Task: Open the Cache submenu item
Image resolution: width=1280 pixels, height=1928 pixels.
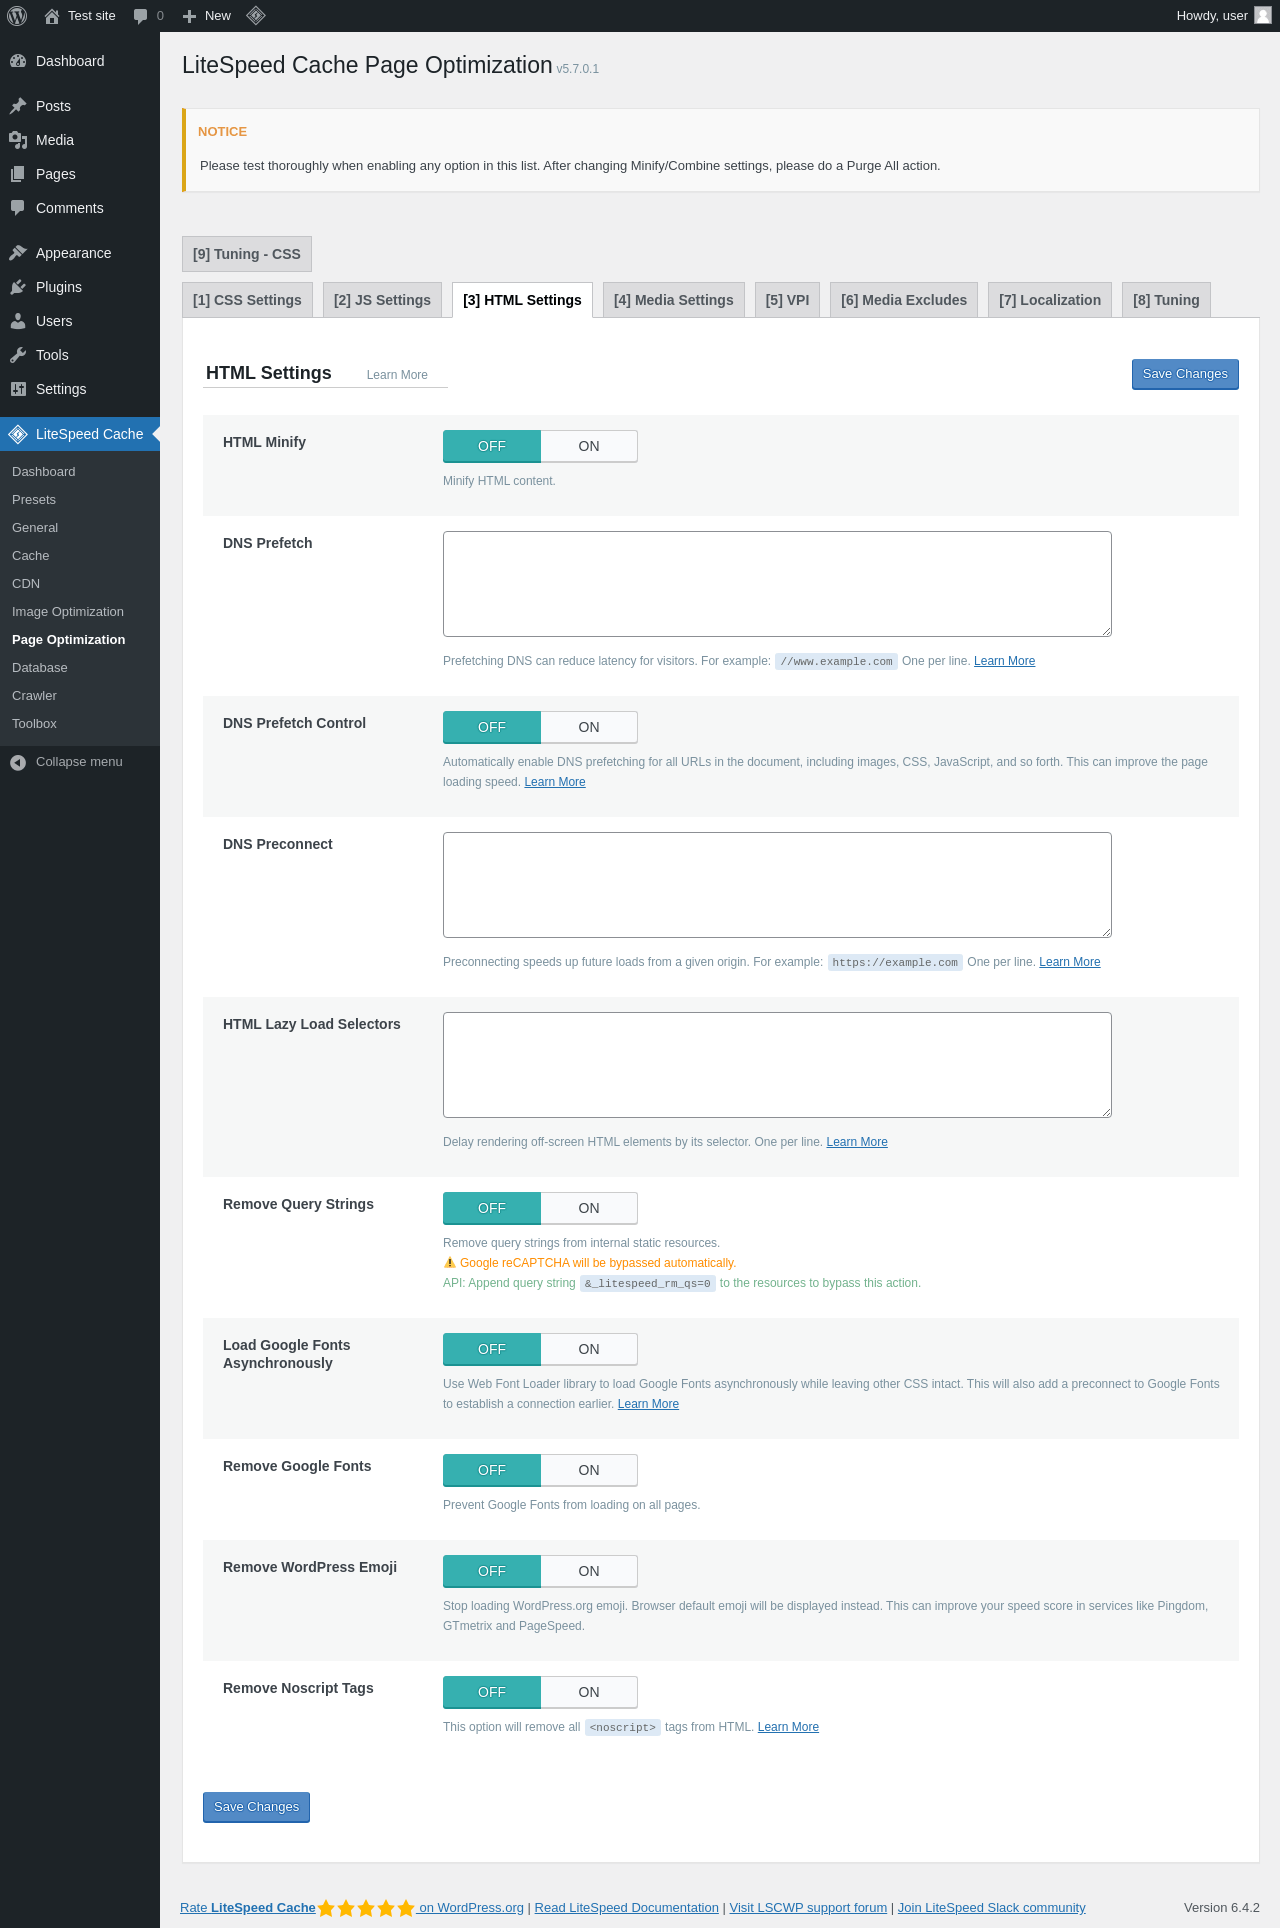Action: tap(30, 556)
